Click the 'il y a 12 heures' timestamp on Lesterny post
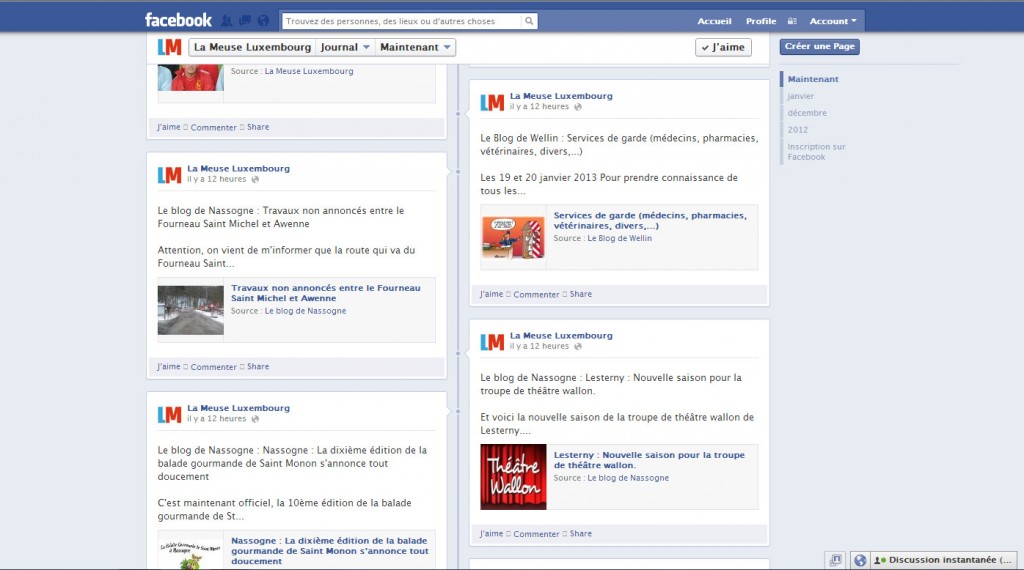Screen dimensions: 1024x570 click(539, 346)
